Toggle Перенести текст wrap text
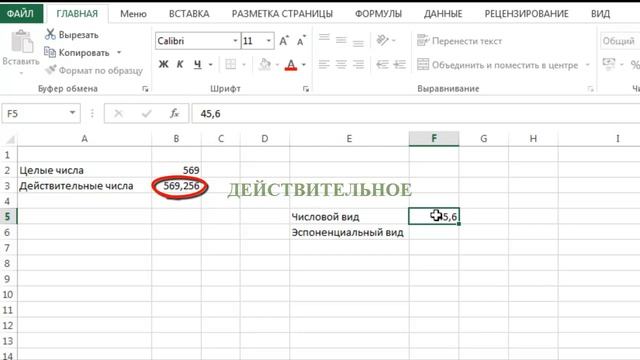 coord(460,41)
